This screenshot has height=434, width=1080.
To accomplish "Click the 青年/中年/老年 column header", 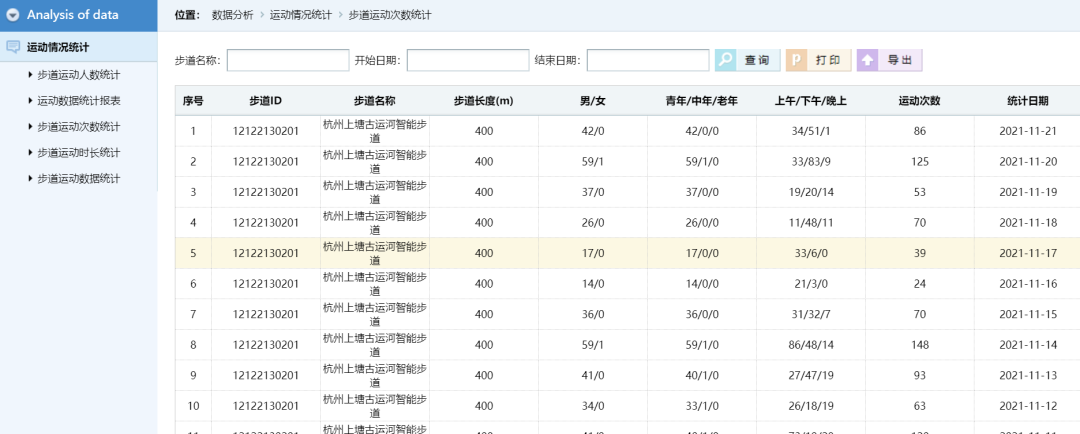I will pos(702,101).
